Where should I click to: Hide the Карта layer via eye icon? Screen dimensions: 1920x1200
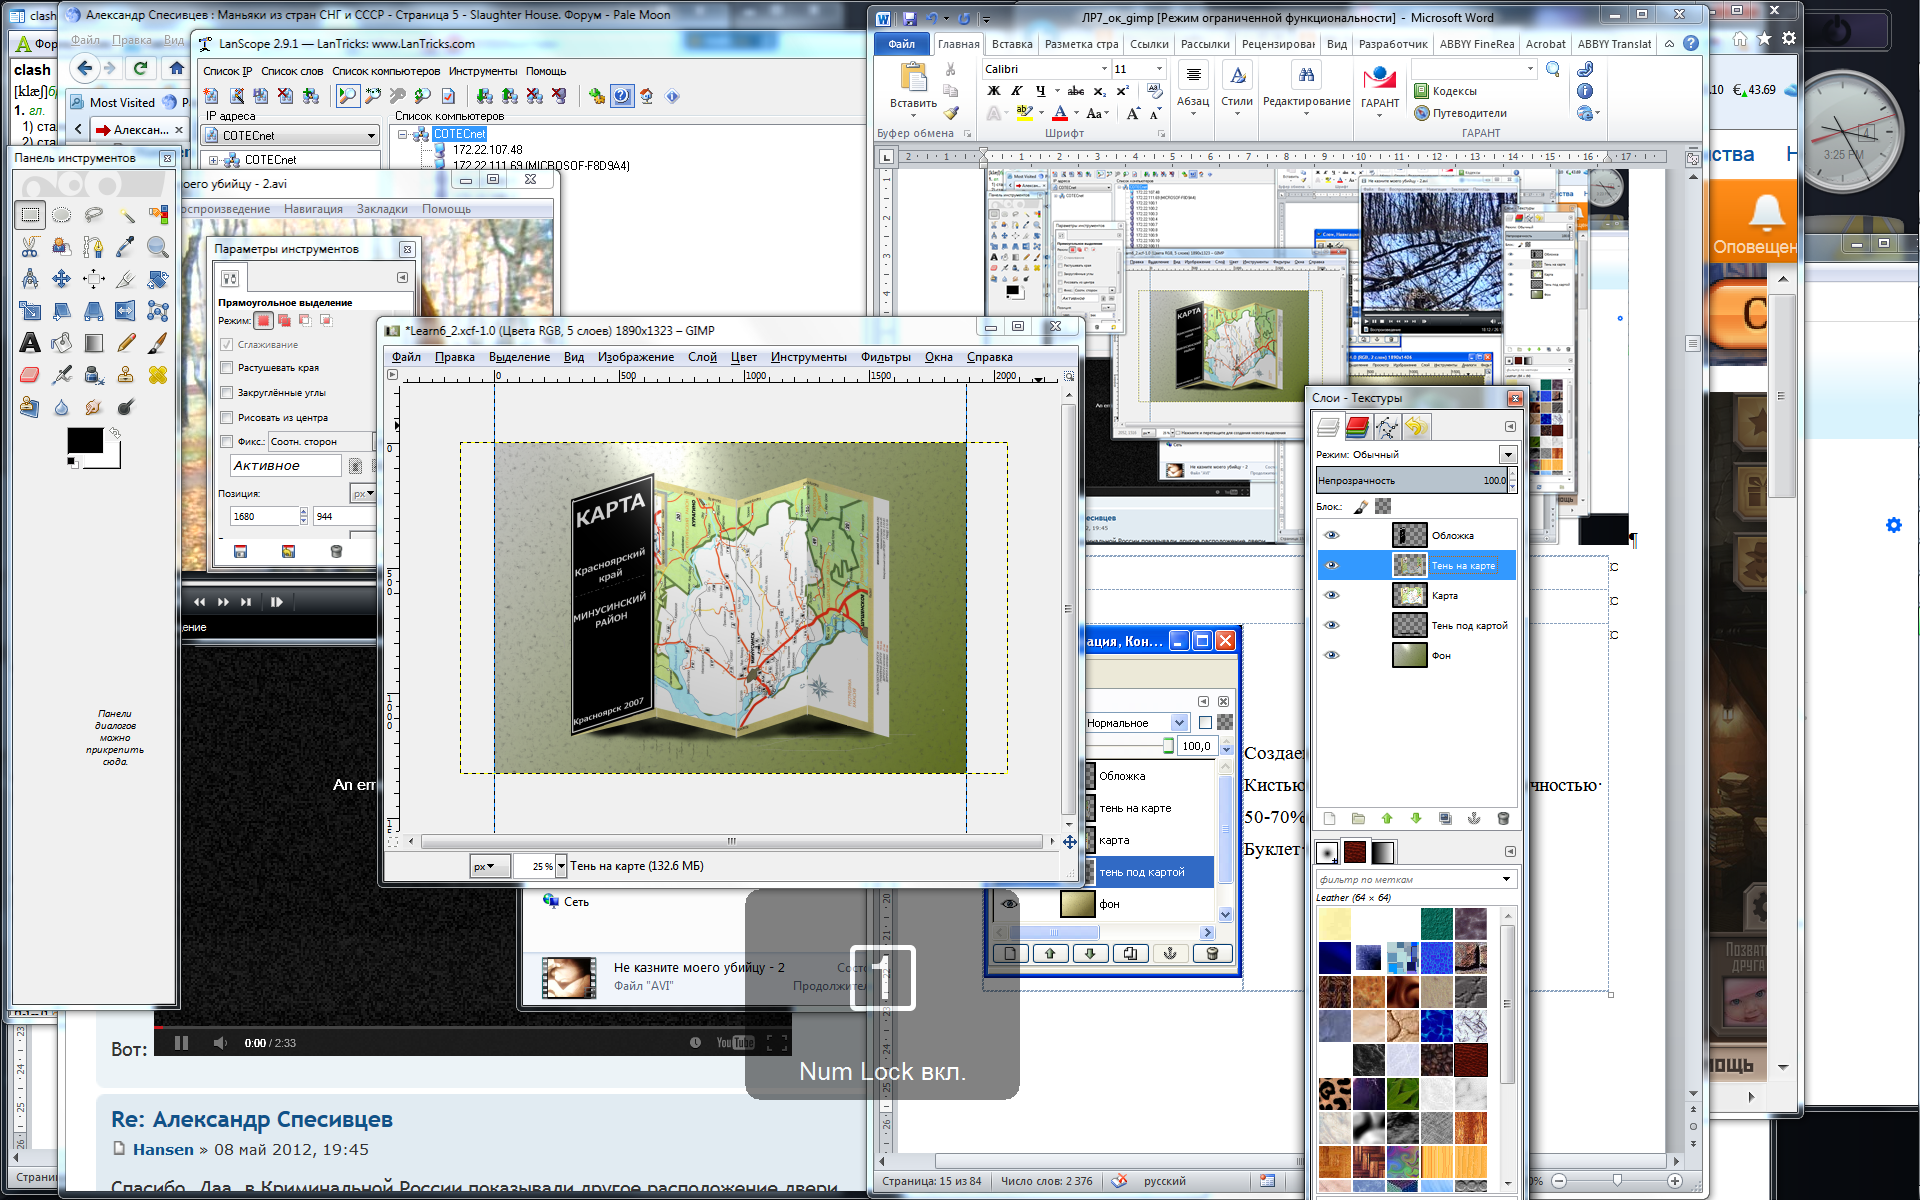click(x=1330, y=596)
